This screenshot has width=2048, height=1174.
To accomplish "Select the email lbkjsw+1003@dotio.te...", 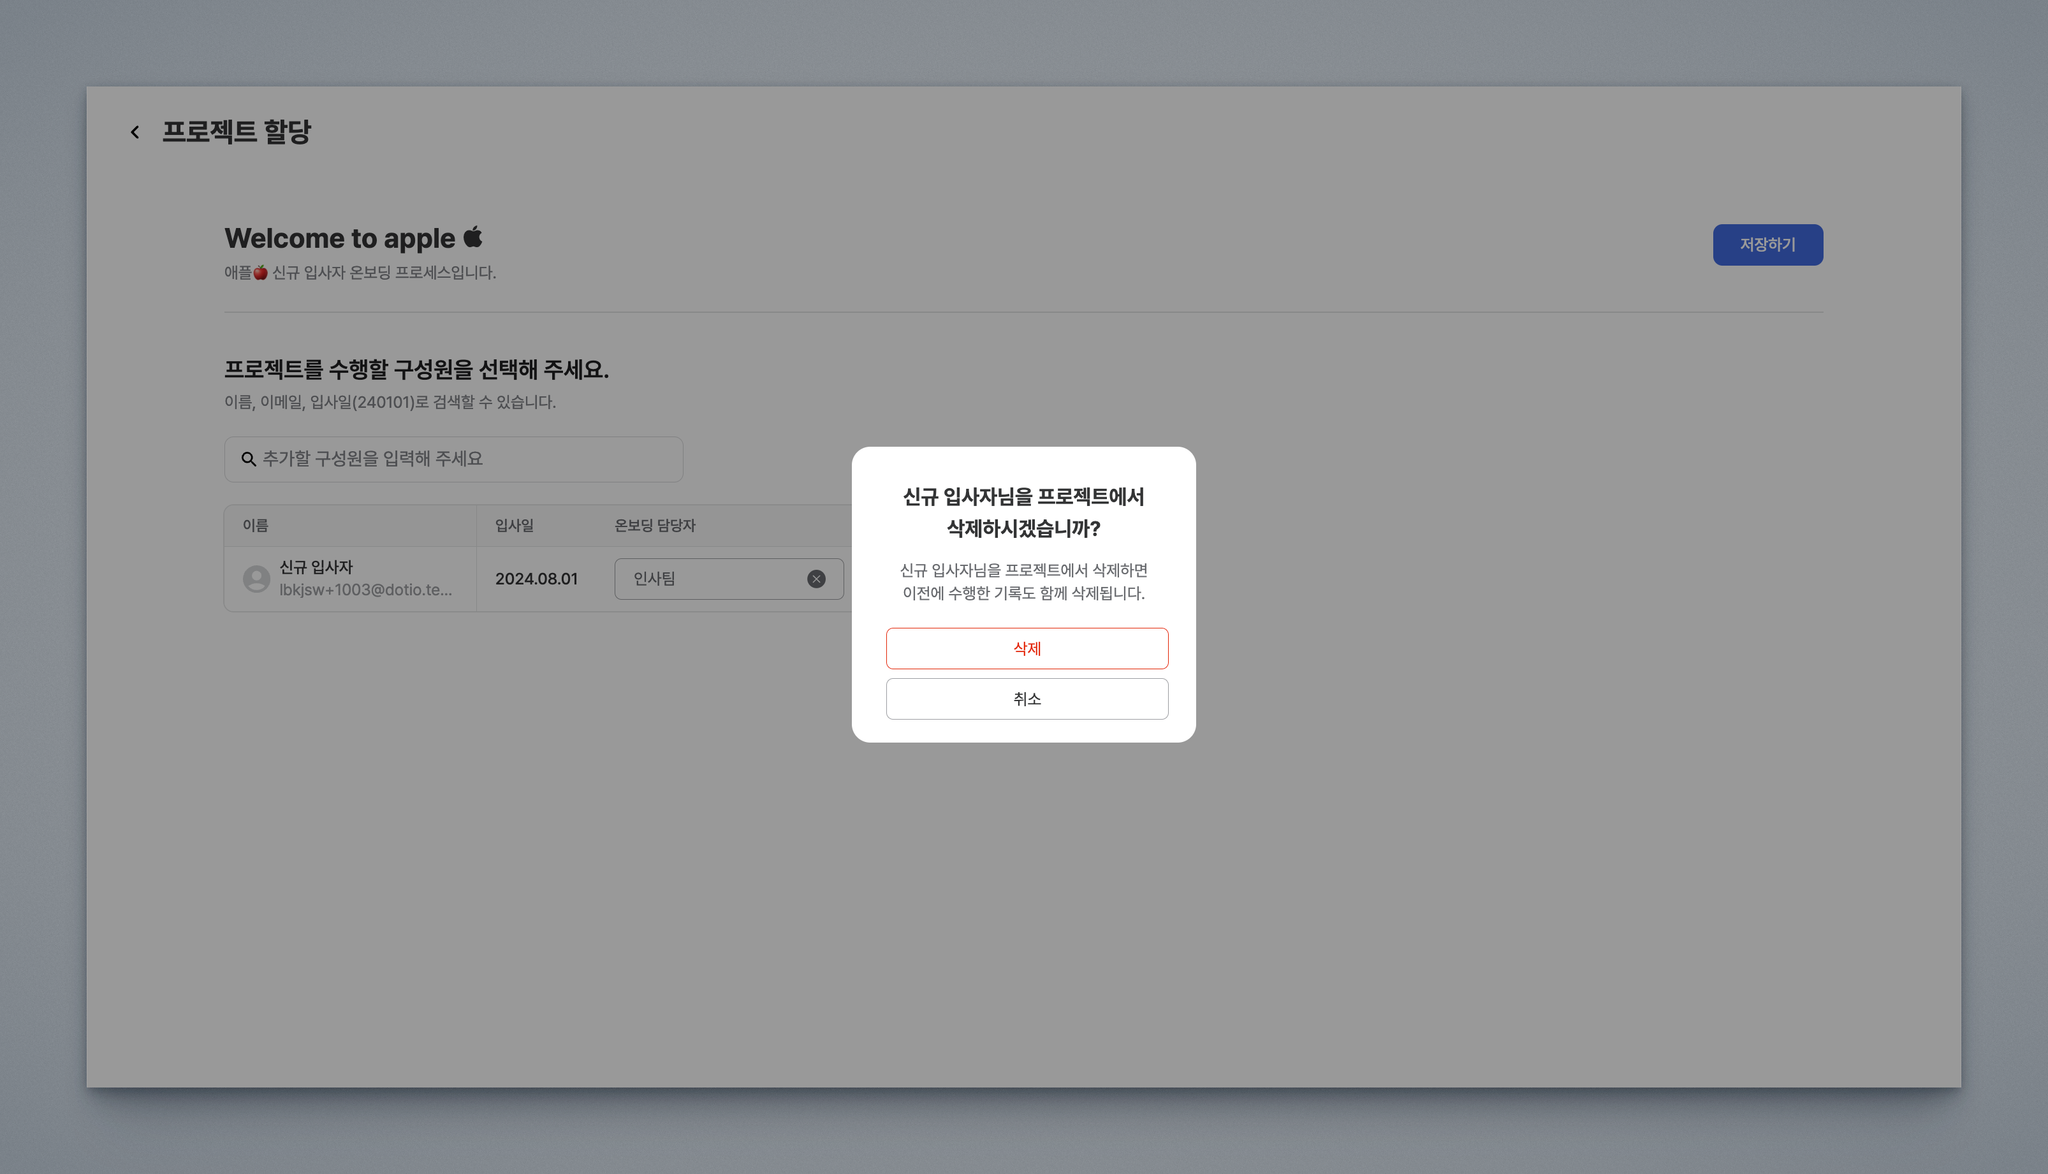I will click(x=366, y=590).
